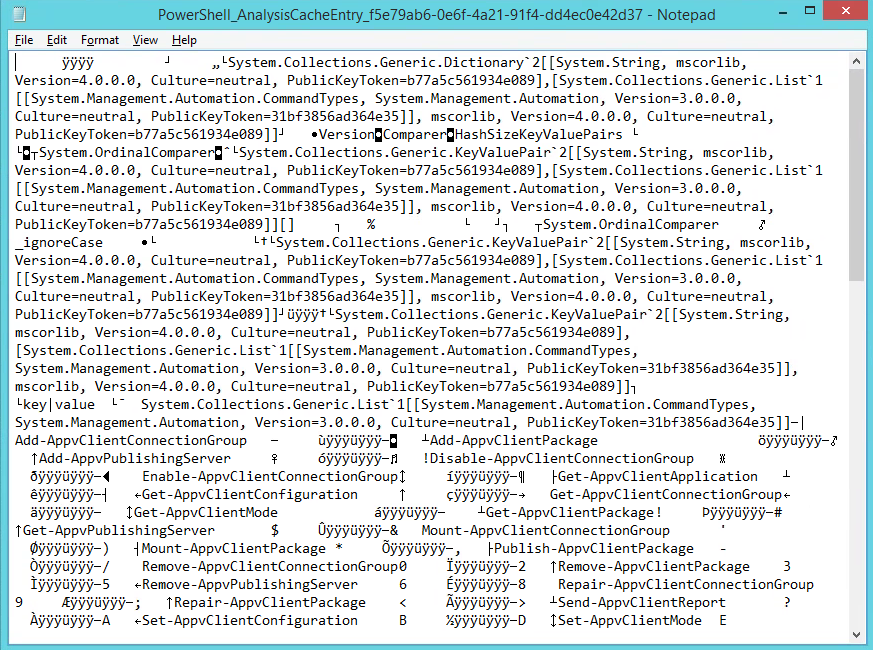Click the text "Get-AppvClientApplication"

[x=658, y=477]
